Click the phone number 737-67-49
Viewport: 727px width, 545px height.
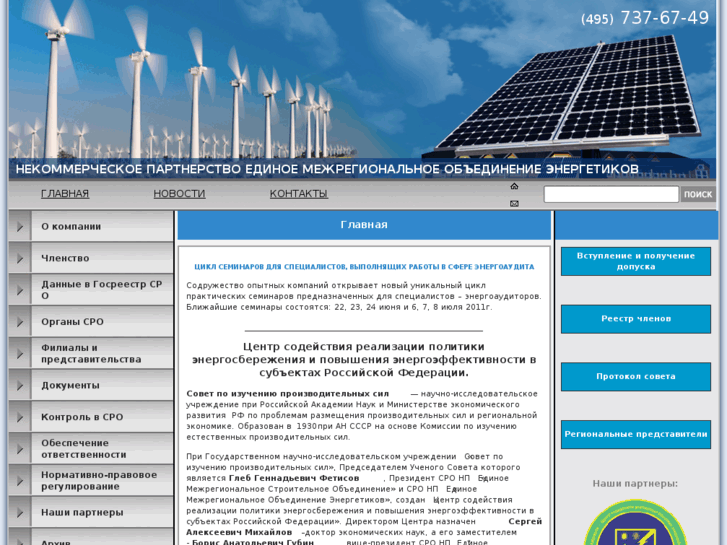pyautogui.click(x=664, y=18)
